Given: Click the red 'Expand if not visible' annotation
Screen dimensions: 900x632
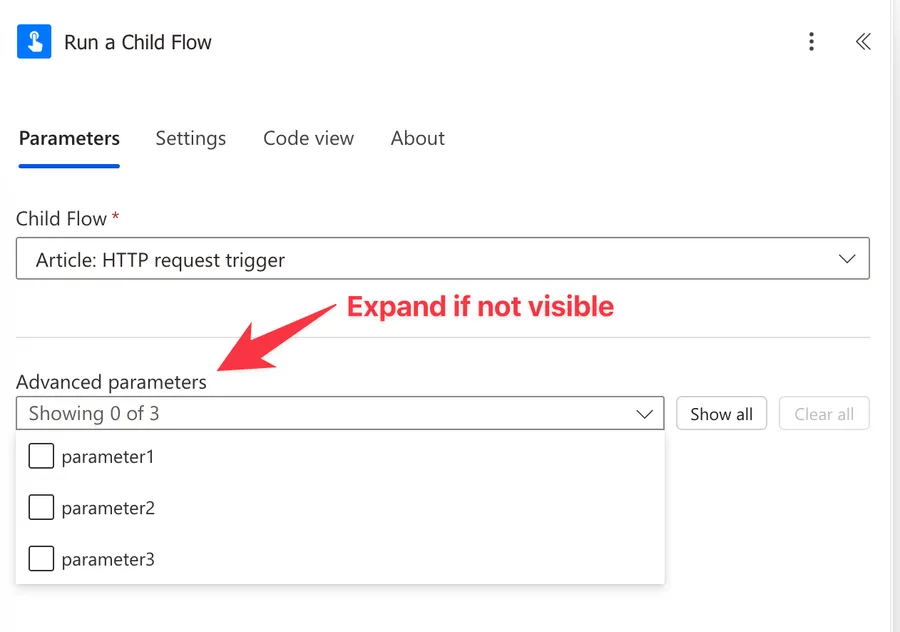Looking at the screenshot, I should 480,306.
